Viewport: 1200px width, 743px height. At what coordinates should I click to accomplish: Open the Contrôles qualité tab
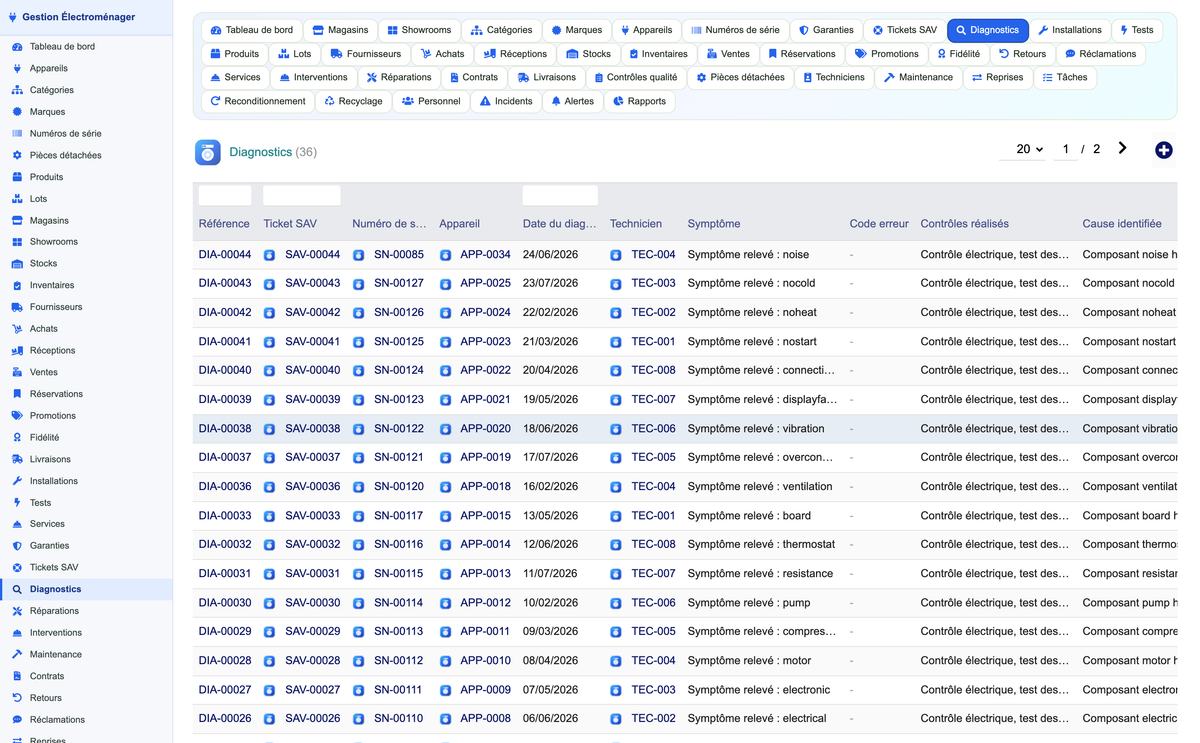click(636, 77)
